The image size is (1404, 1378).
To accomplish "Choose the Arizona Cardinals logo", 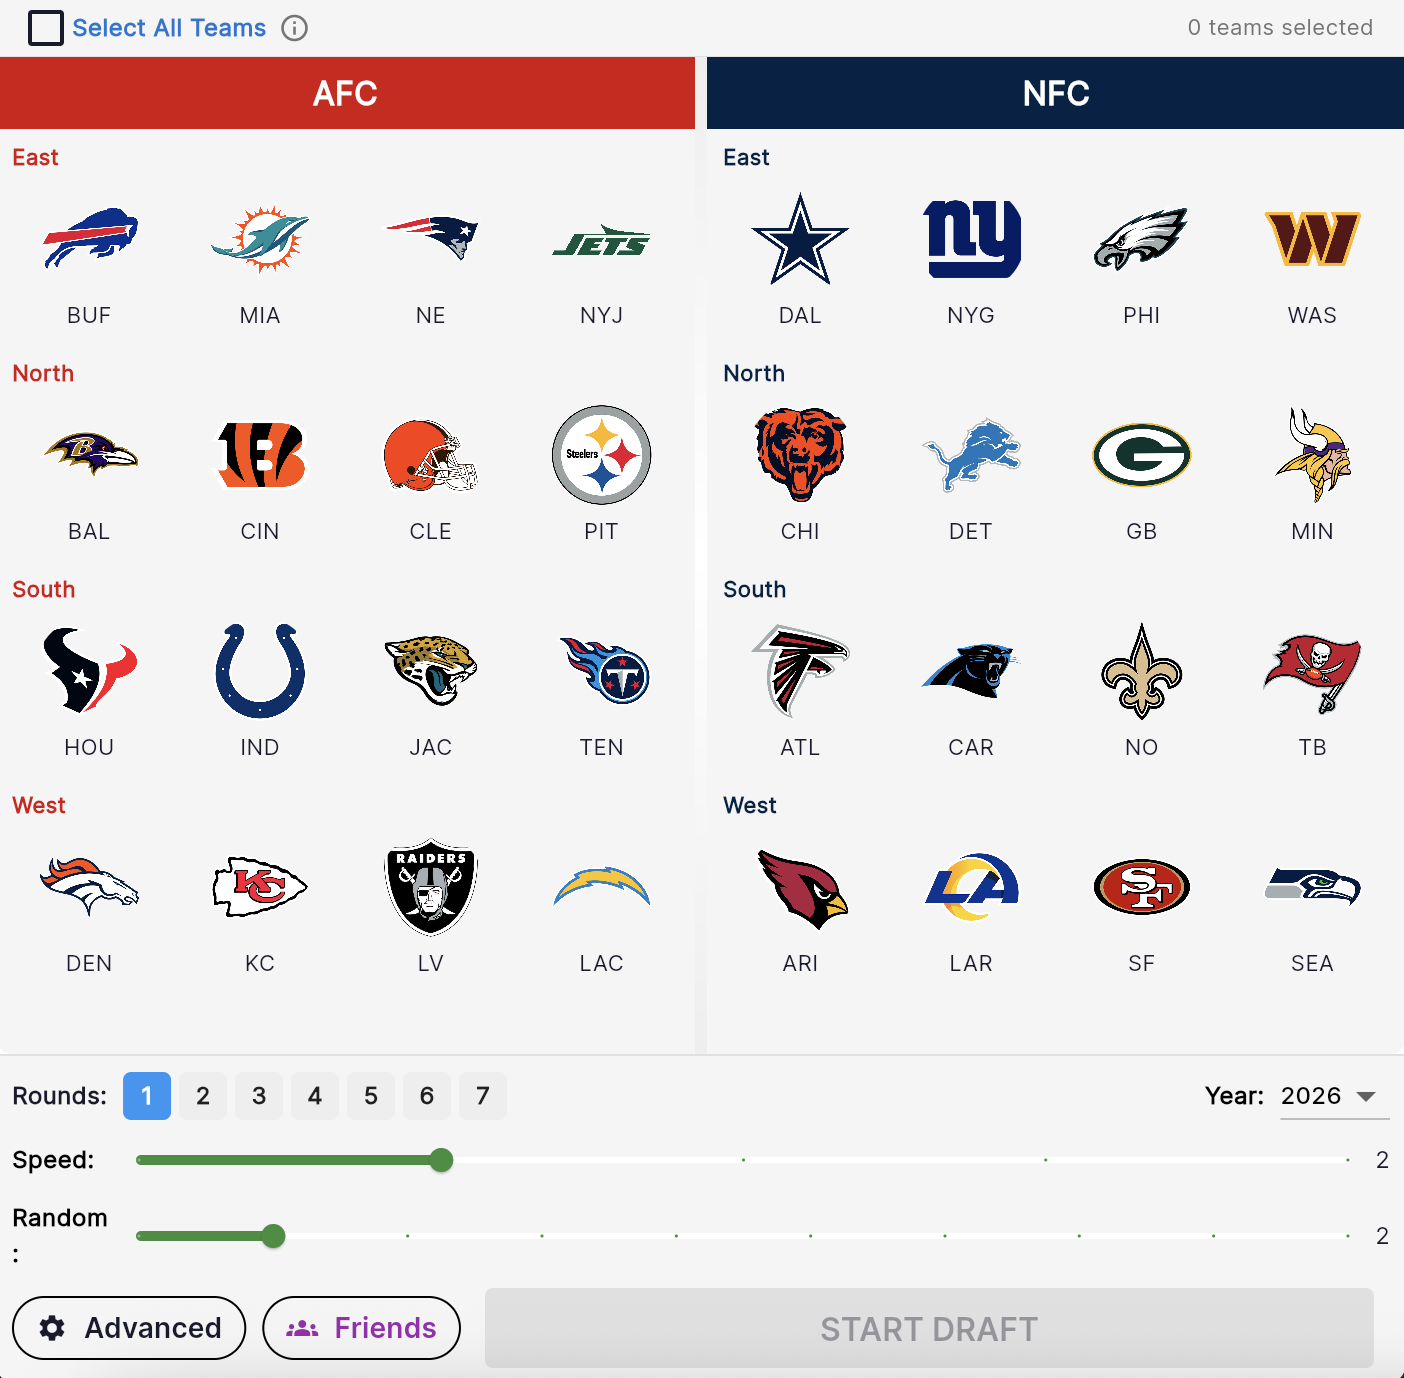I will pyautogui.click(x=802, y=889).
